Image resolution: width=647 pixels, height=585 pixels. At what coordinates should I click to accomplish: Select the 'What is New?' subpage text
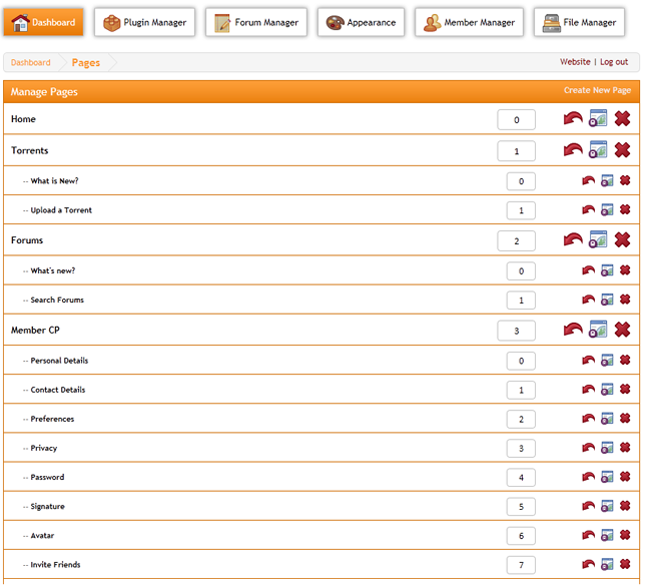(54, 181)
